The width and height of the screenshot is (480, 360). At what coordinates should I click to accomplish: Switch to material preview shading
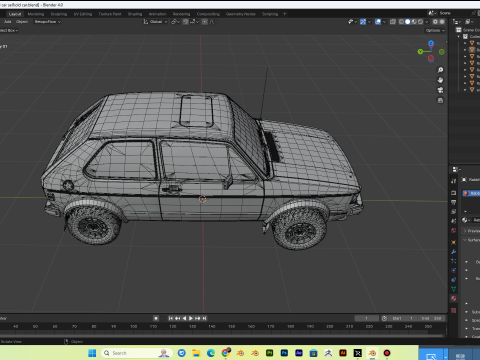click(x=414, y=22)
